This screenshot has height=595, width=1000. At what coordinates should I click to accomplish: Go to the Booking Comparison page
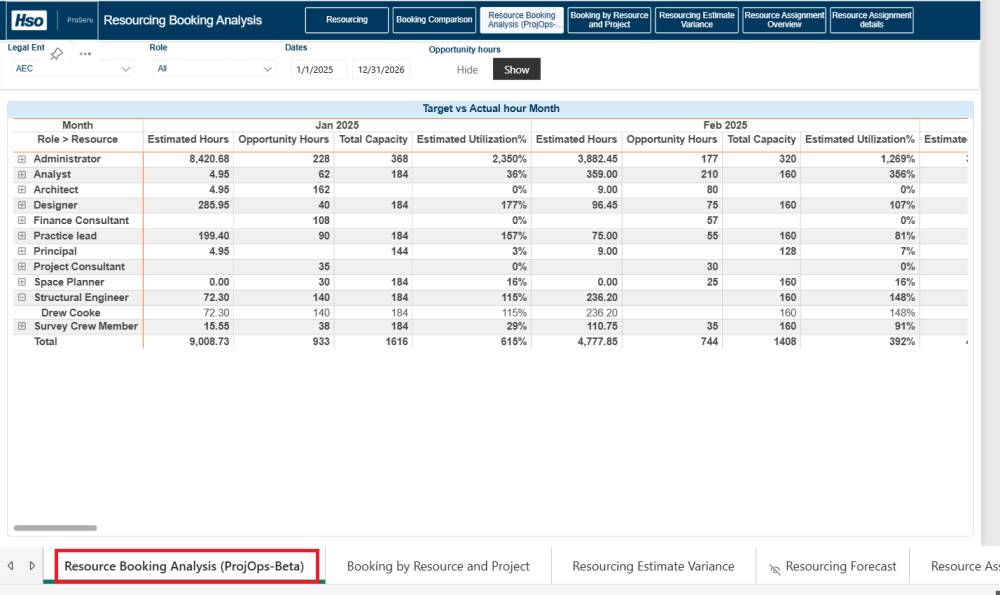pyautogui.click(x=434, y=20)
